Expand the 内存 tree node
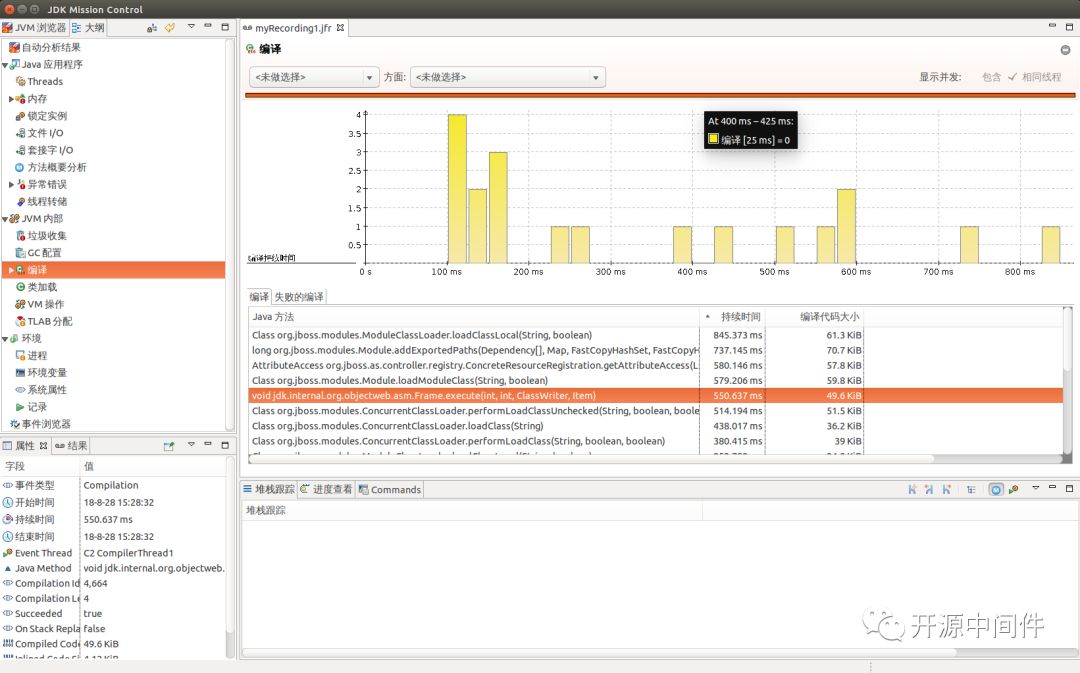1080x673 pixels. (11, 99)
